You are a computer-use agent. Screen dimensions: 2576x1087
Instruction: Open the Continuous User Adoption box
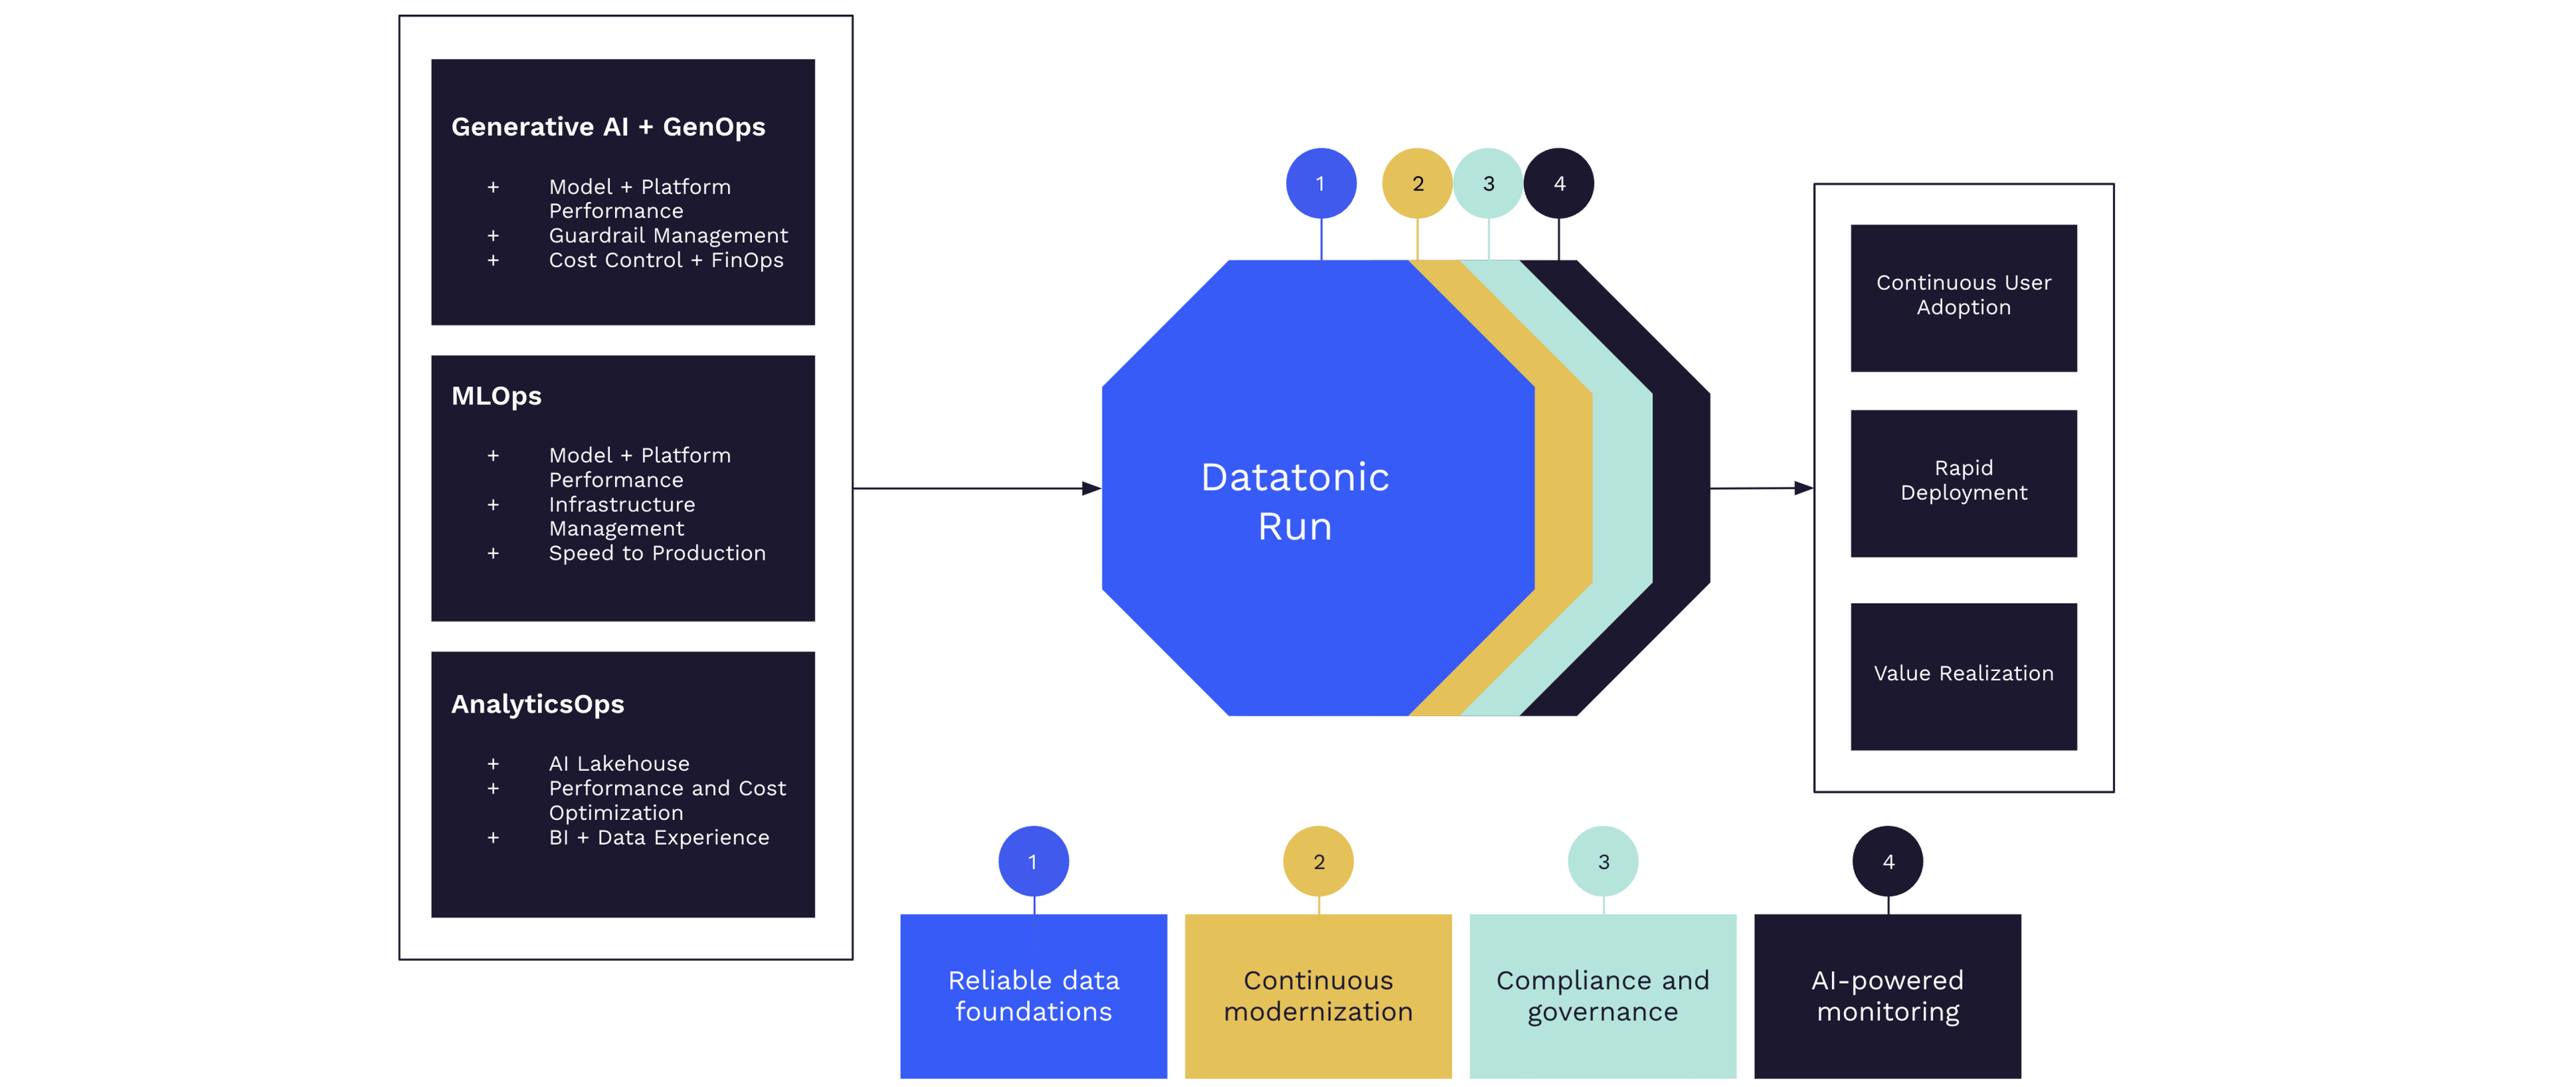point(1963,297)
